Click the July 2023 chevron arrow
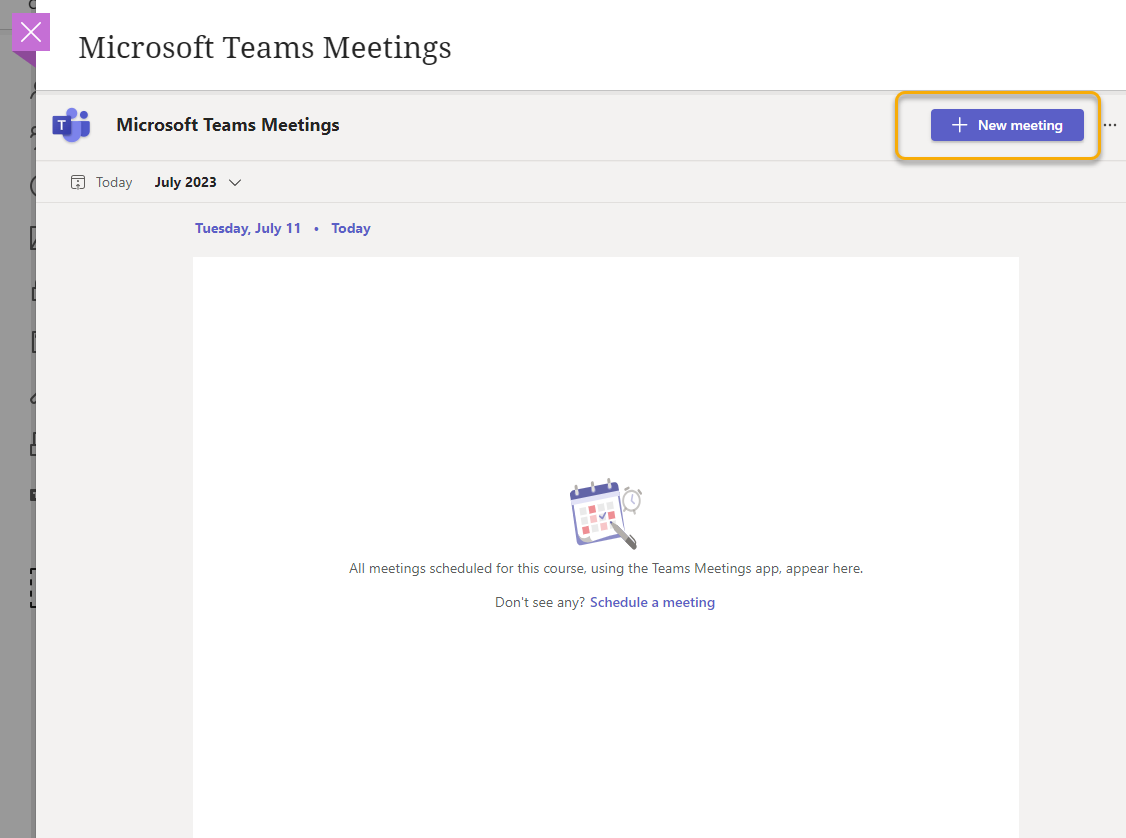 235,182
